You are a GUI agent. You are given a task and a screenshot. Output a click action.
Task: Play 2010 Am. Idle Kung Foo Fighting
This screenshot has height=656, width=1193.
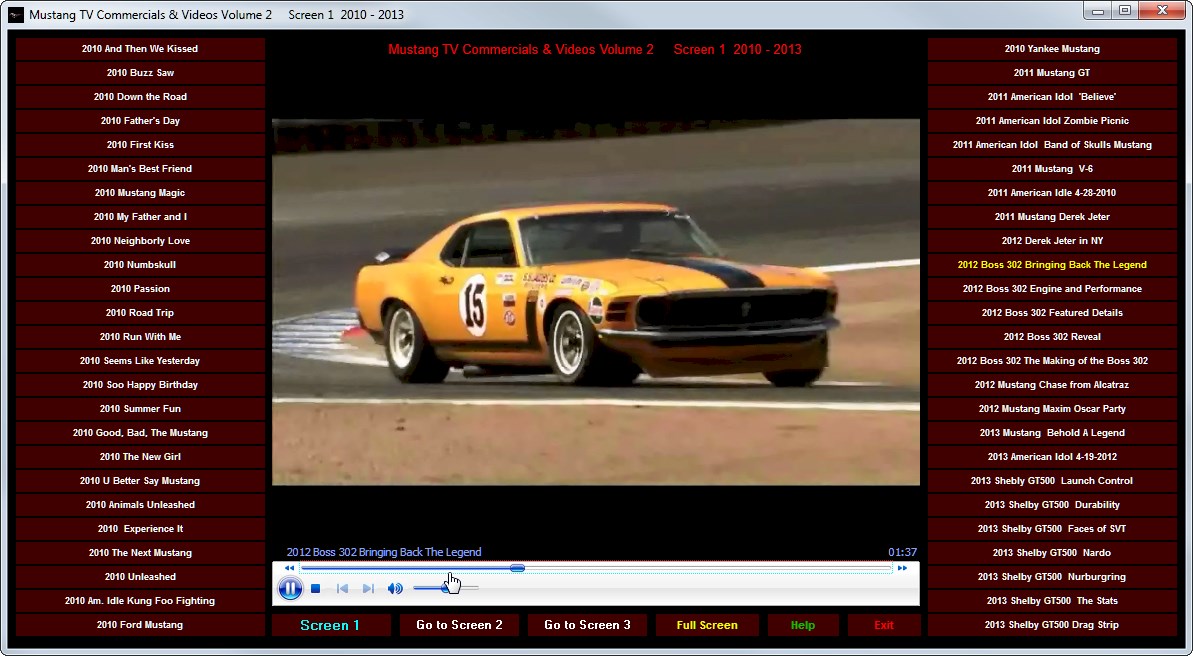[140, 600]
